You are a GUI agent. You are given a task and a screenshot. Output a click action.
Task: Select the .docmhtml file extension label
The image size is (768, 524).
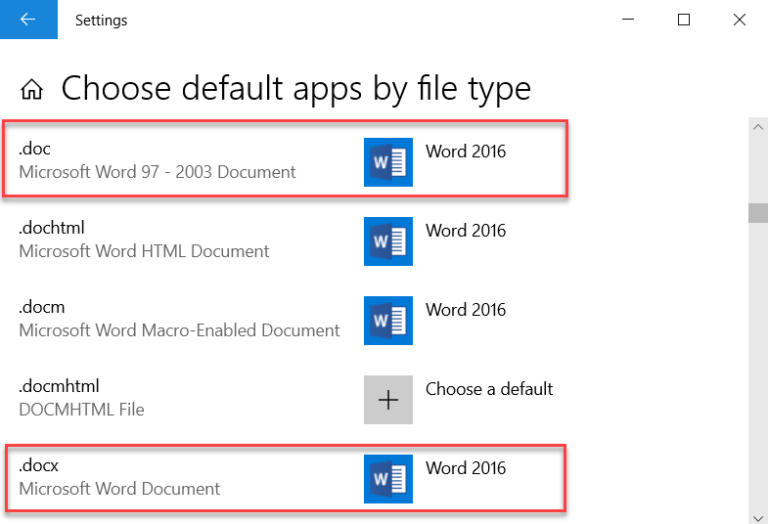[x=59, y=386]
